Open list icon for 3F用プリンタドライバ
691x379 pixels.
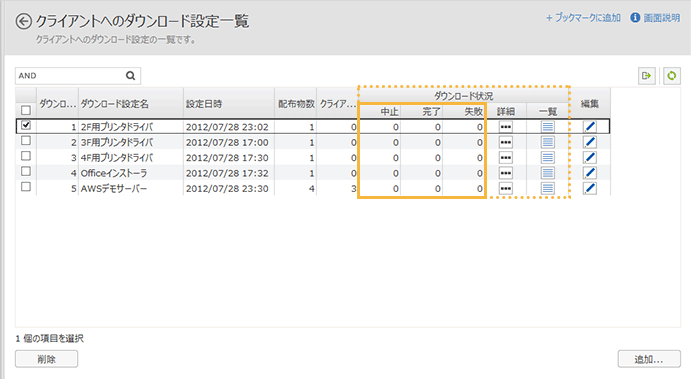pyautogui.click(x=548, y=142)
